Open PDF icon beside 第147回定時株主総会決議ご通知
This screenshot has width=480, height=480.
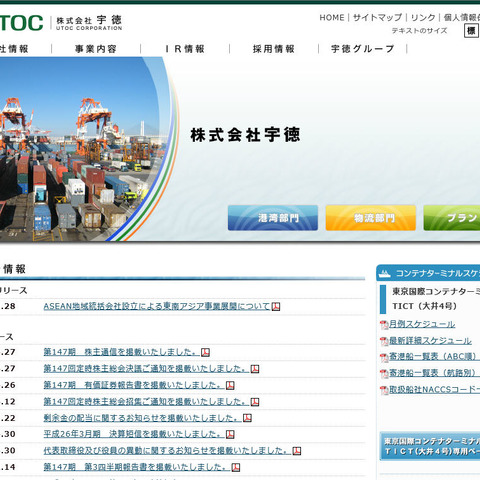tap(255, 369)
